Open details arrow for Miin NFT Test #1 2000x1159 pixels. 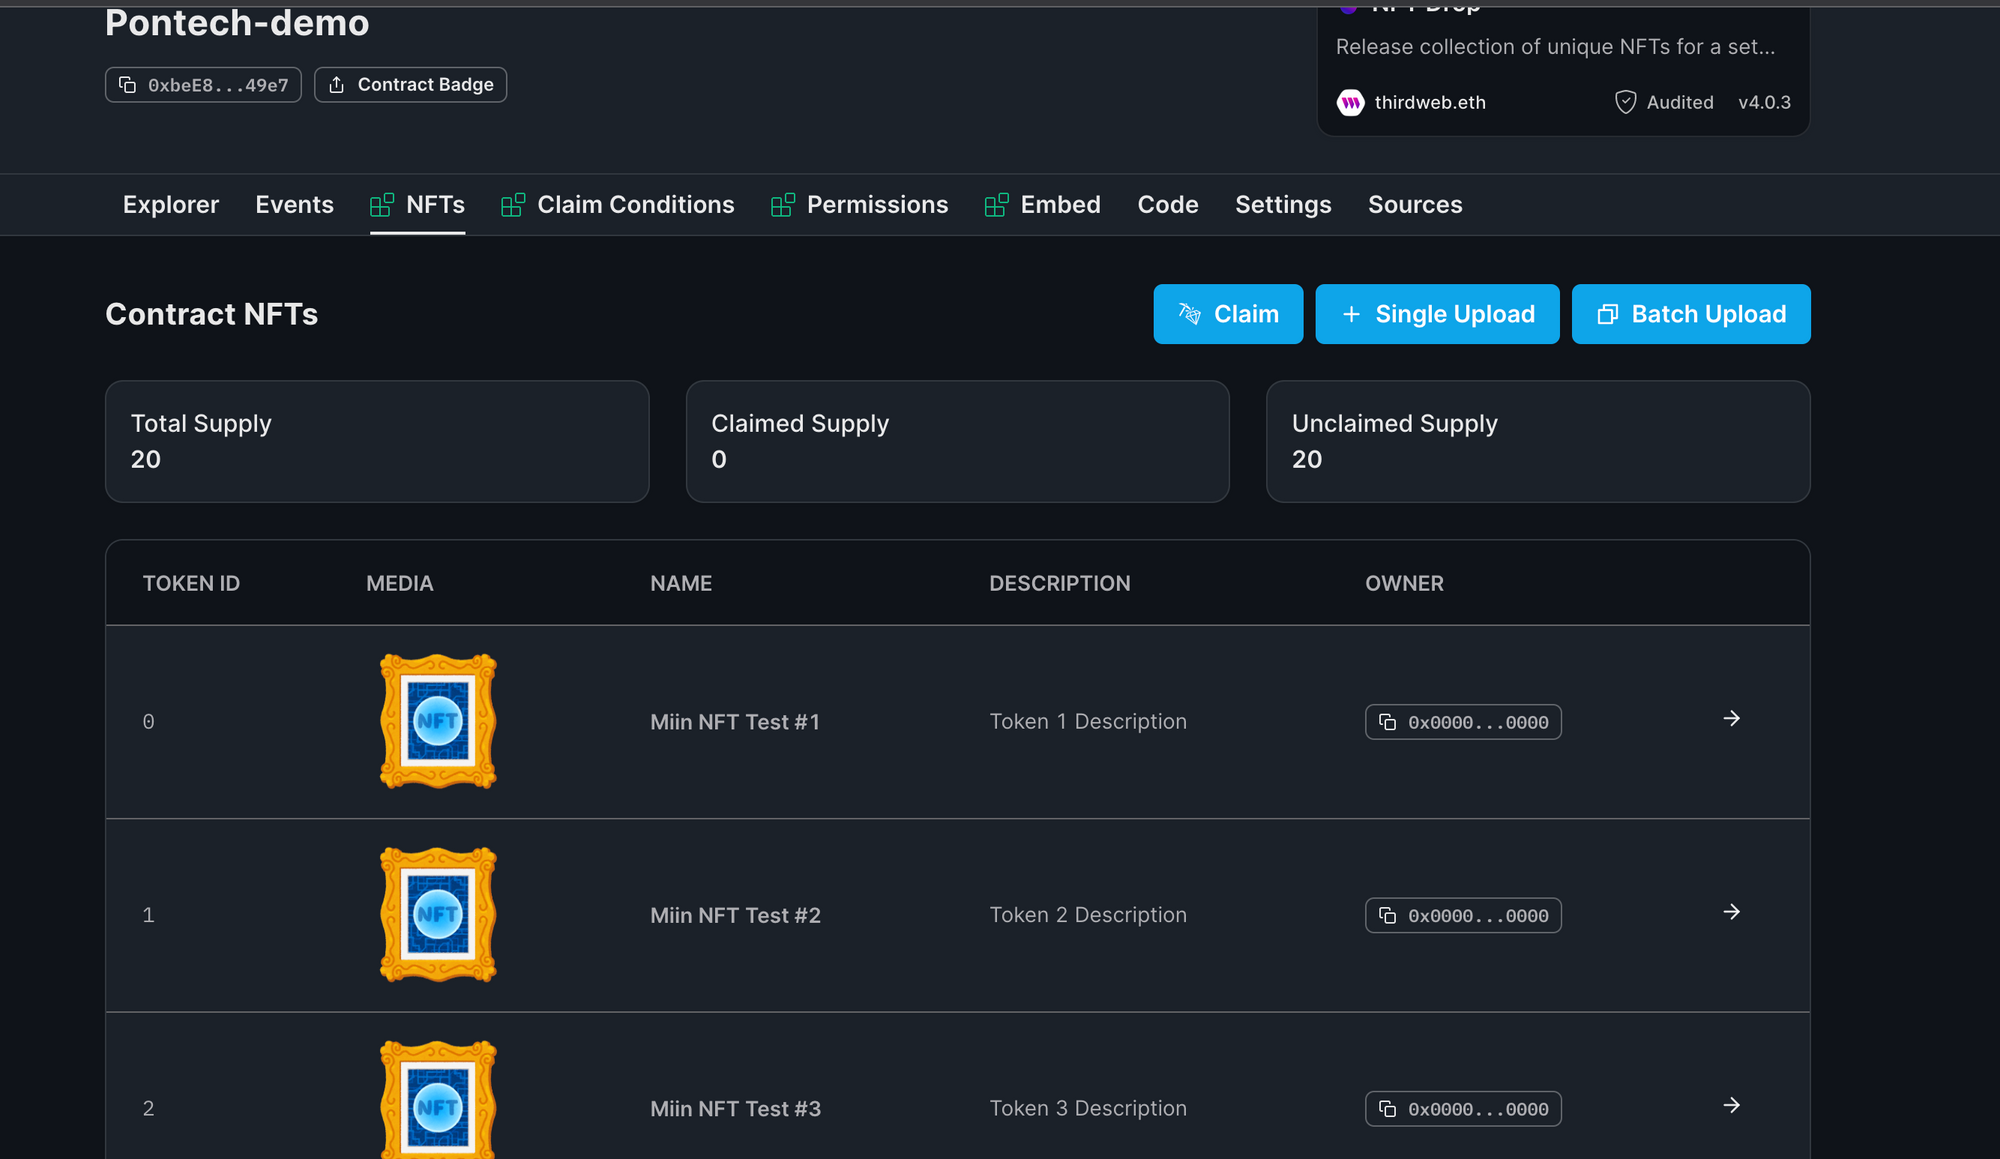tap(1732, 719)
